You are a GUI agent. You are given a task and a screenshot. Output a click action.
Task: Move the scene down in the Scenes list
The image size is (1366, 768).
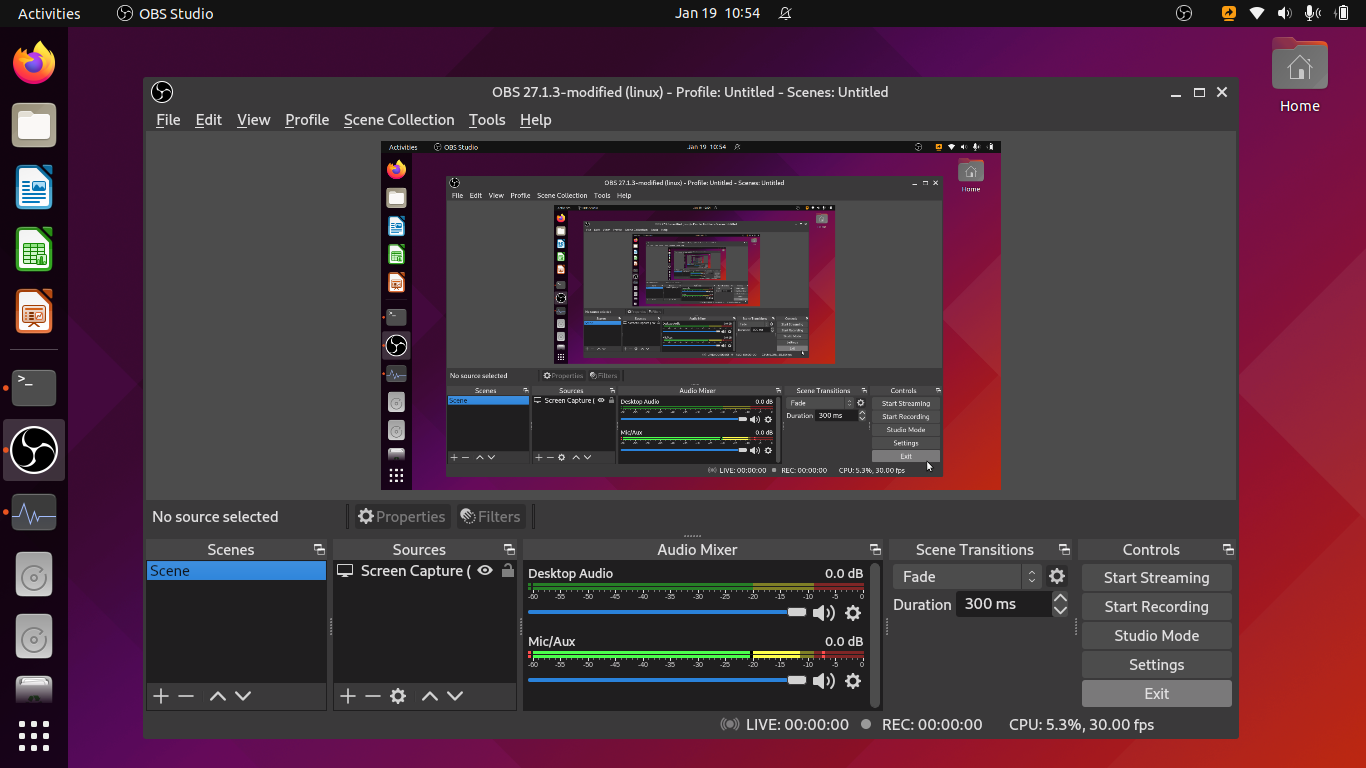click(243, 696)
